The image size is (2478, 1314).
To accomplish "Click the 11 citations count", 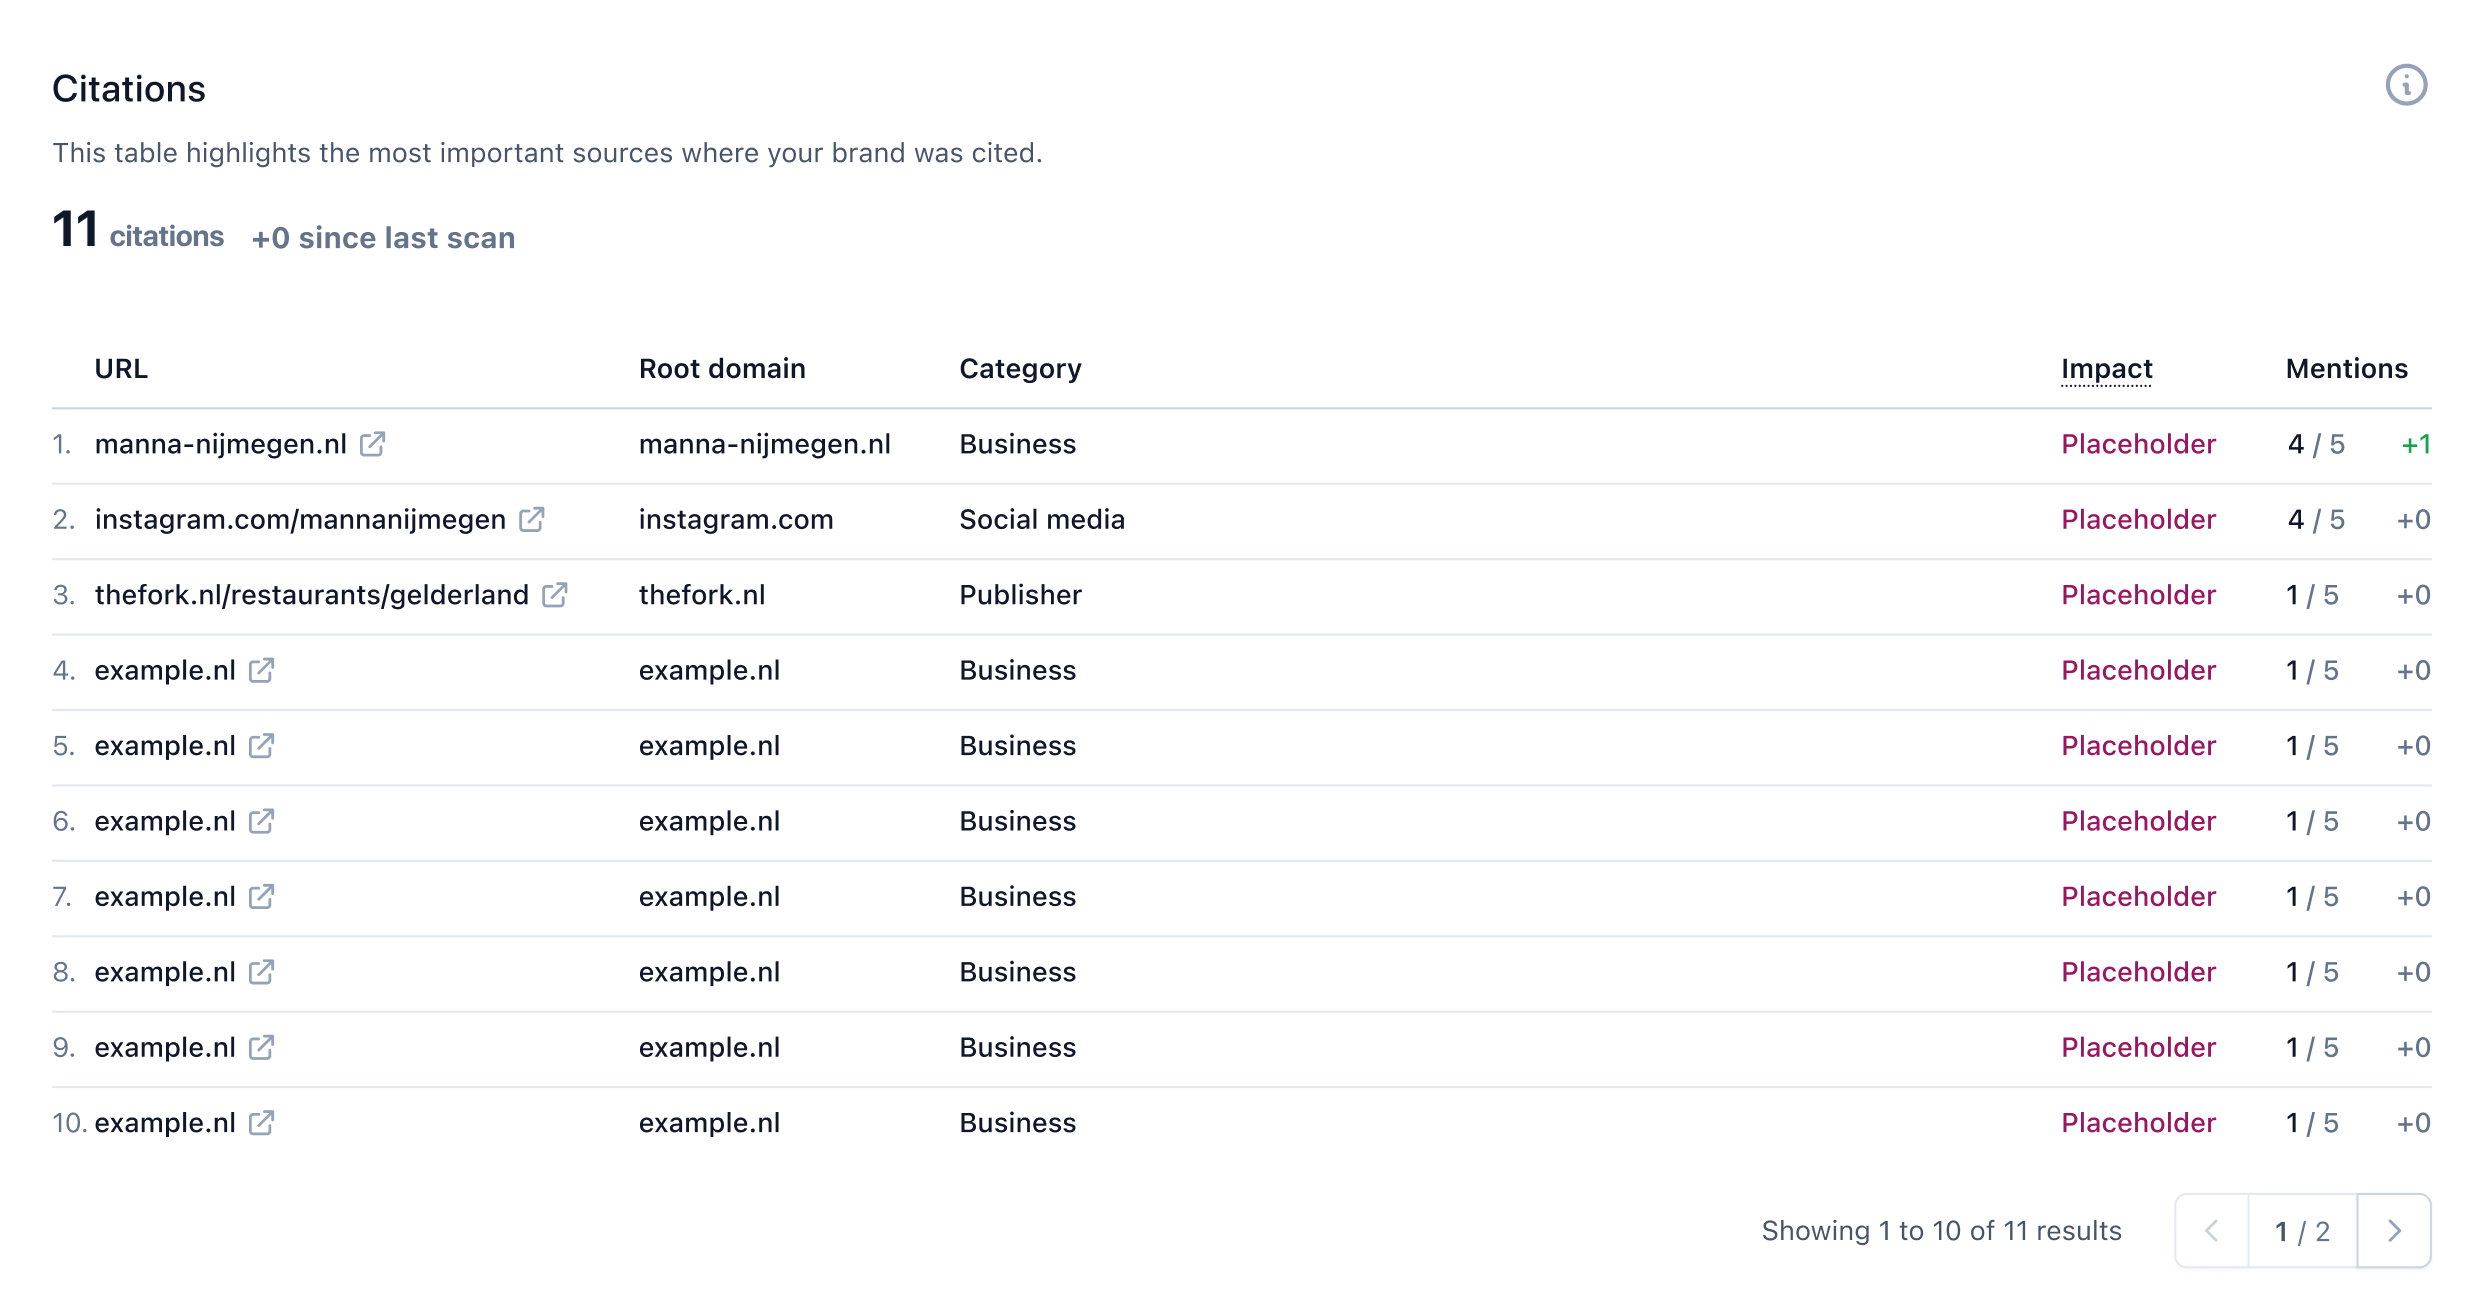I will (138, 231).
